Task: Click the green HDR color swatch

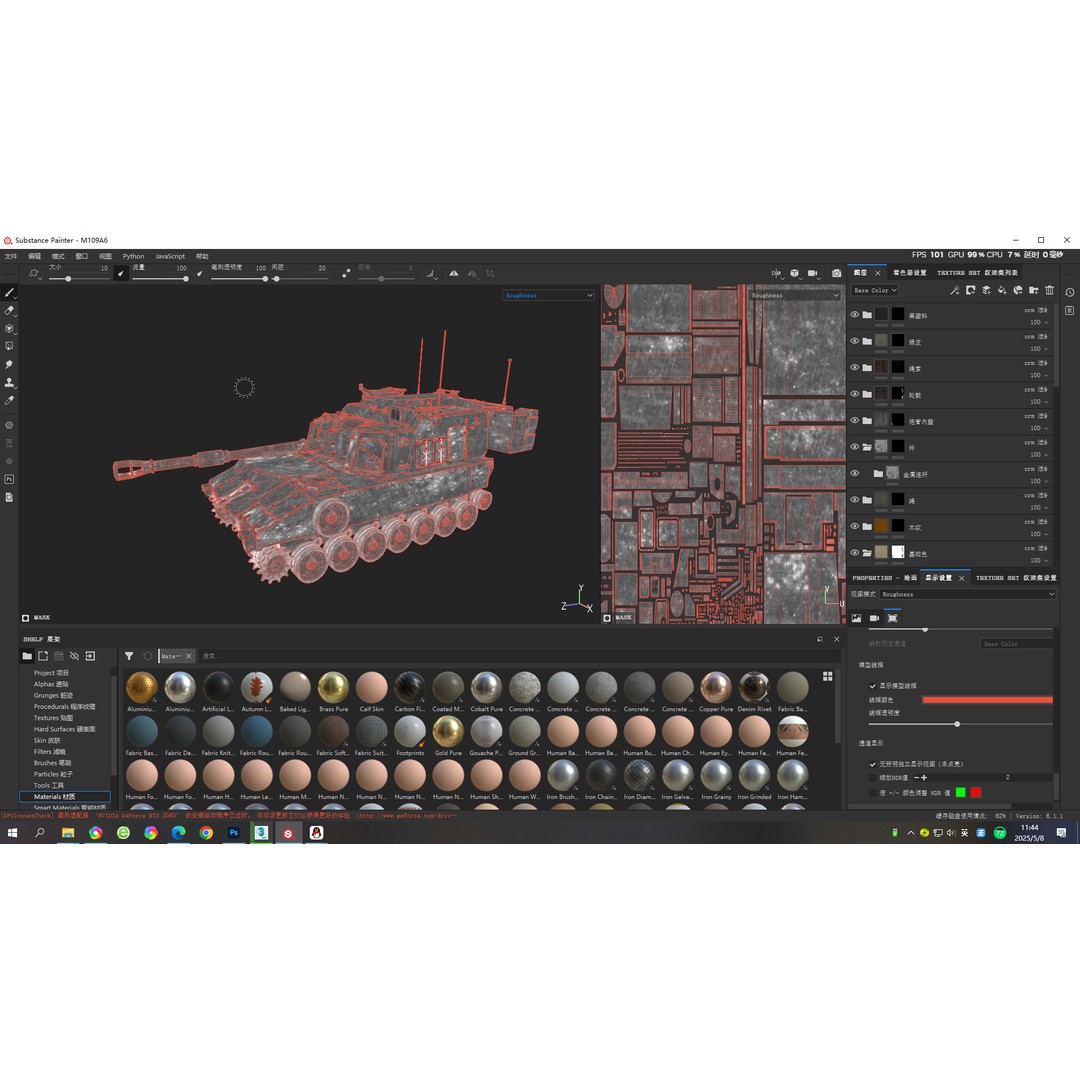Action: coord(961,793)
